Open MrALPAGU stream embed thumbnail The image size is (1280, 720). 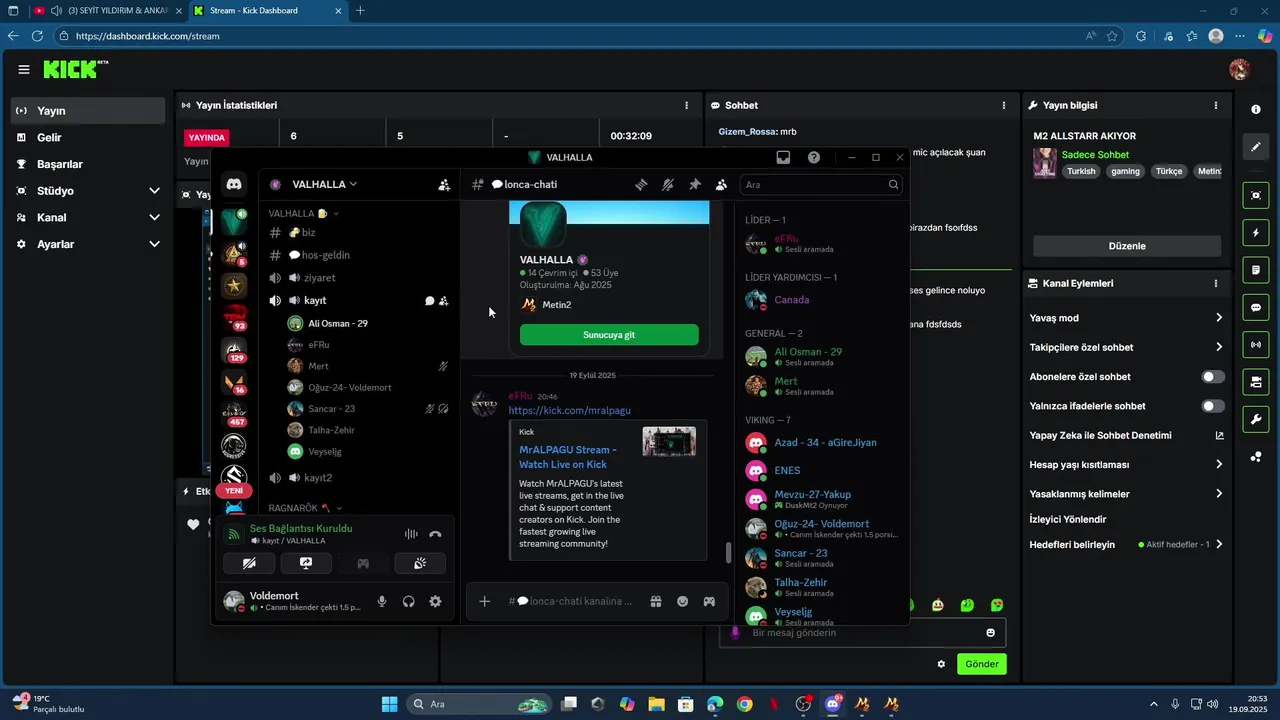tap(669, 441)
